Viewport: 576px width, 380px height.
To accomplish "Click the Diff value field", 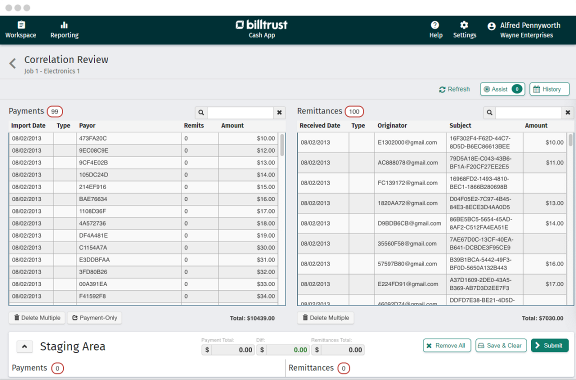I will point(288,350).
